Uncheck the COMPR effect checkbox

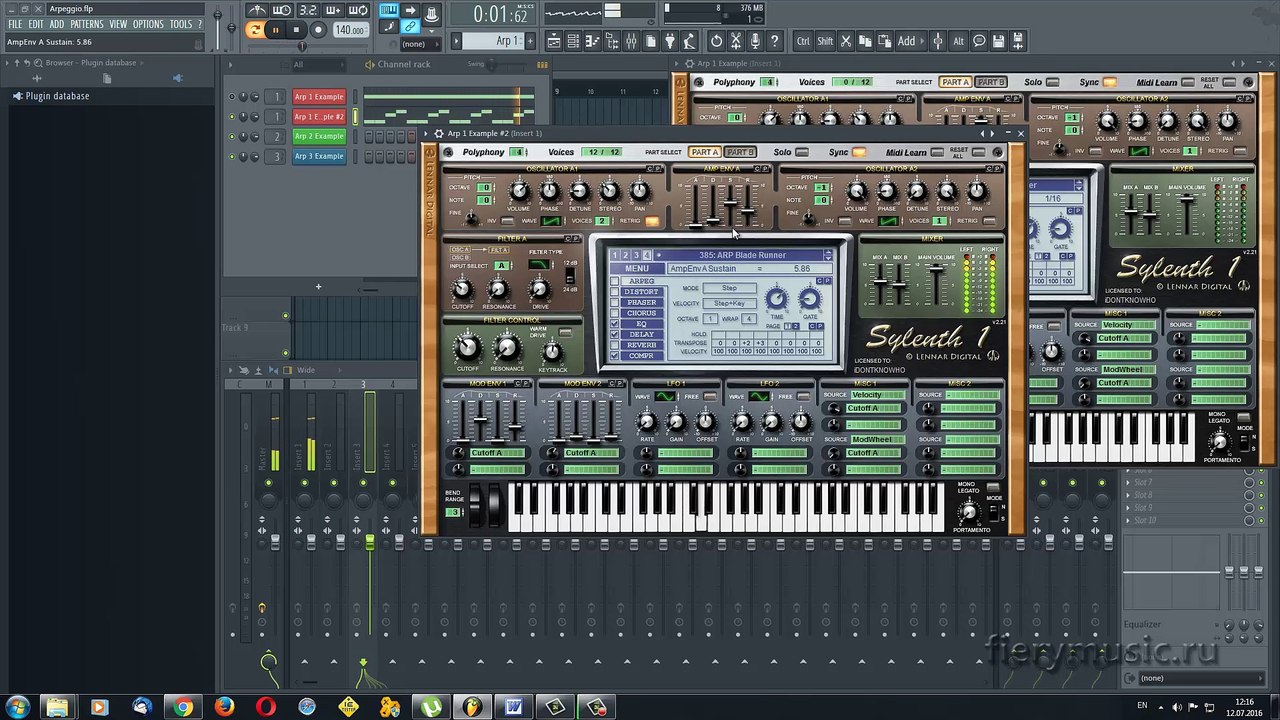[614, 356]
